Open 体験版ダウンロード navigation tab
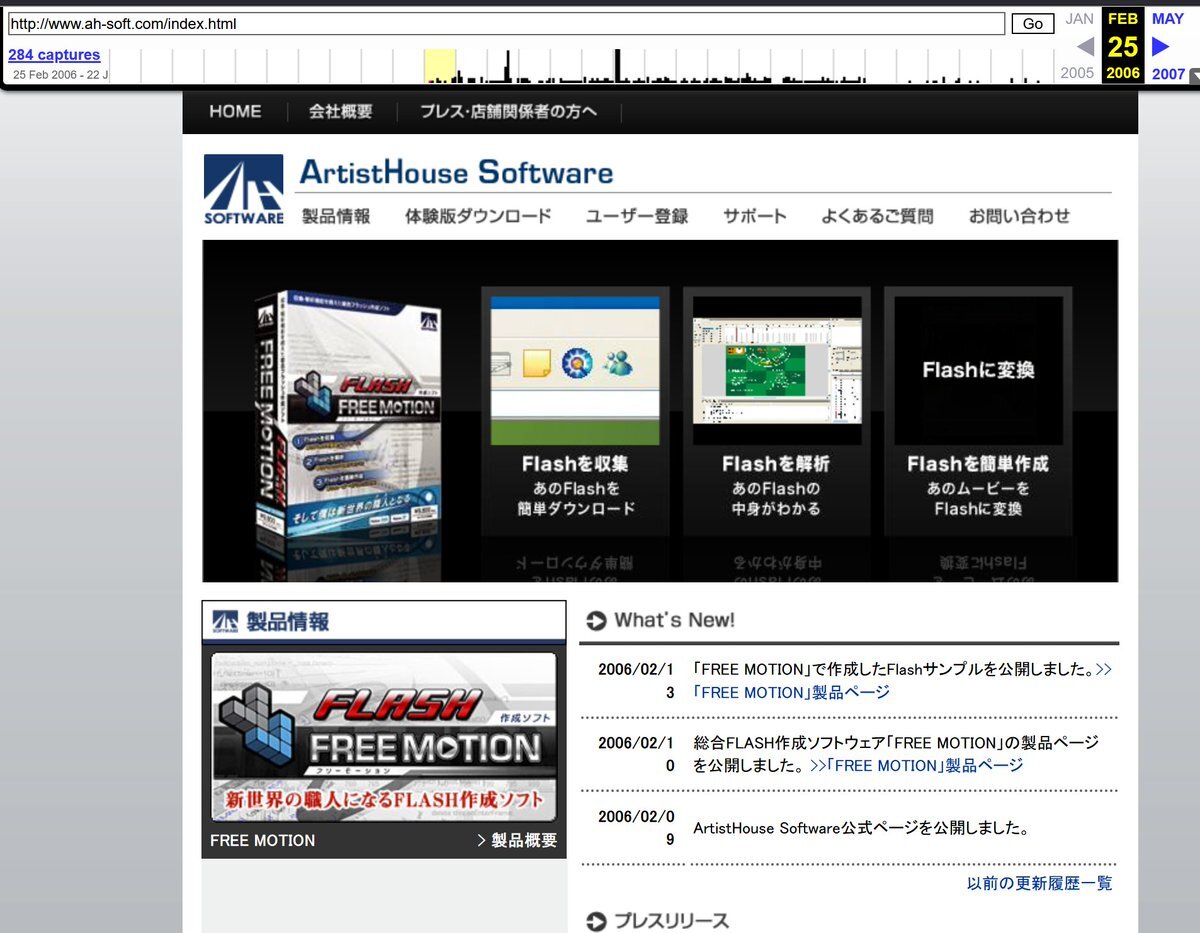Screen dimensions: 1200x933 click(478, 216)
